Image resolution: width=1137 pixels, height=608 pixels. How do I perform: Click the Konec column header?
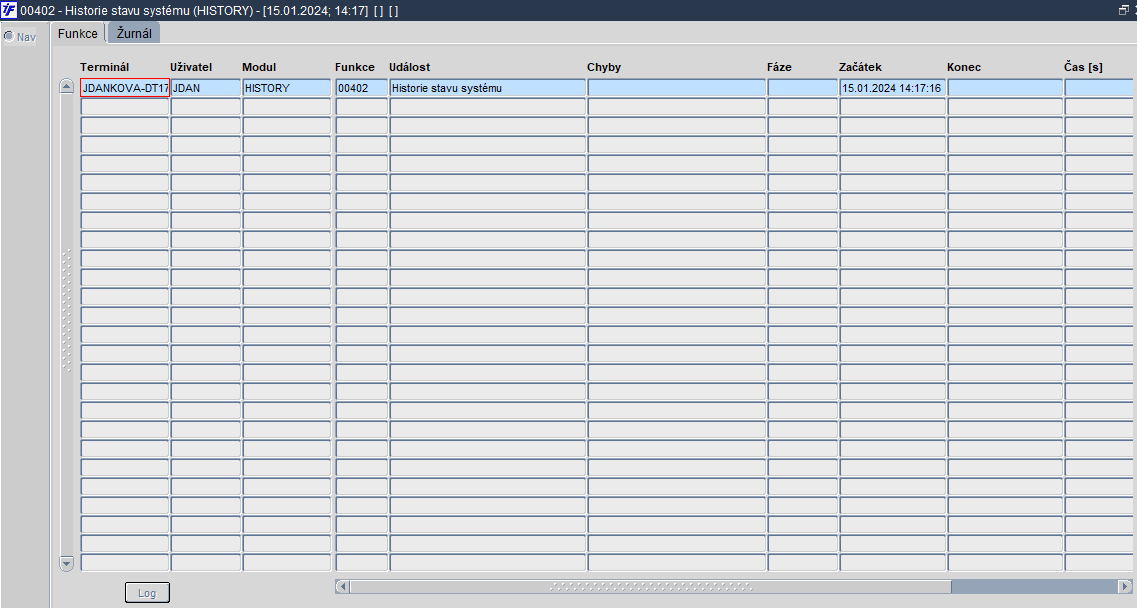coord(964,67)
